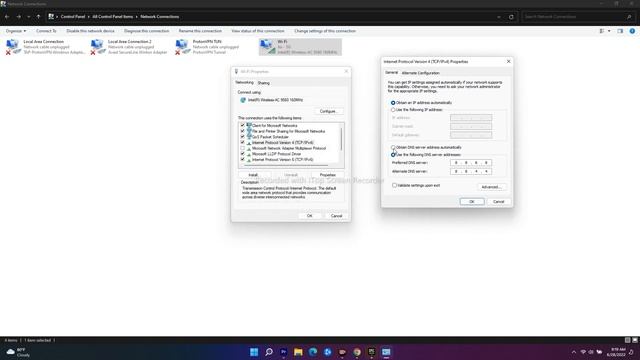The image size is (640, 360).
Task: Toggle Internet Protocol Version 4 checkbox
Action: point(242,142)
